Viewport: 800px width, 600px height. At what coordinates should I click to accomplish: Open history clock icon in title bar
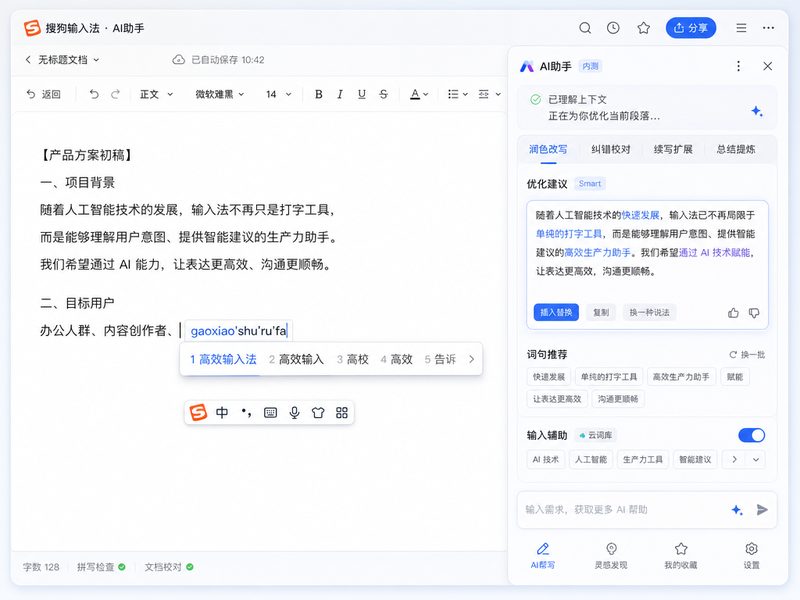(x=613, y=28)
